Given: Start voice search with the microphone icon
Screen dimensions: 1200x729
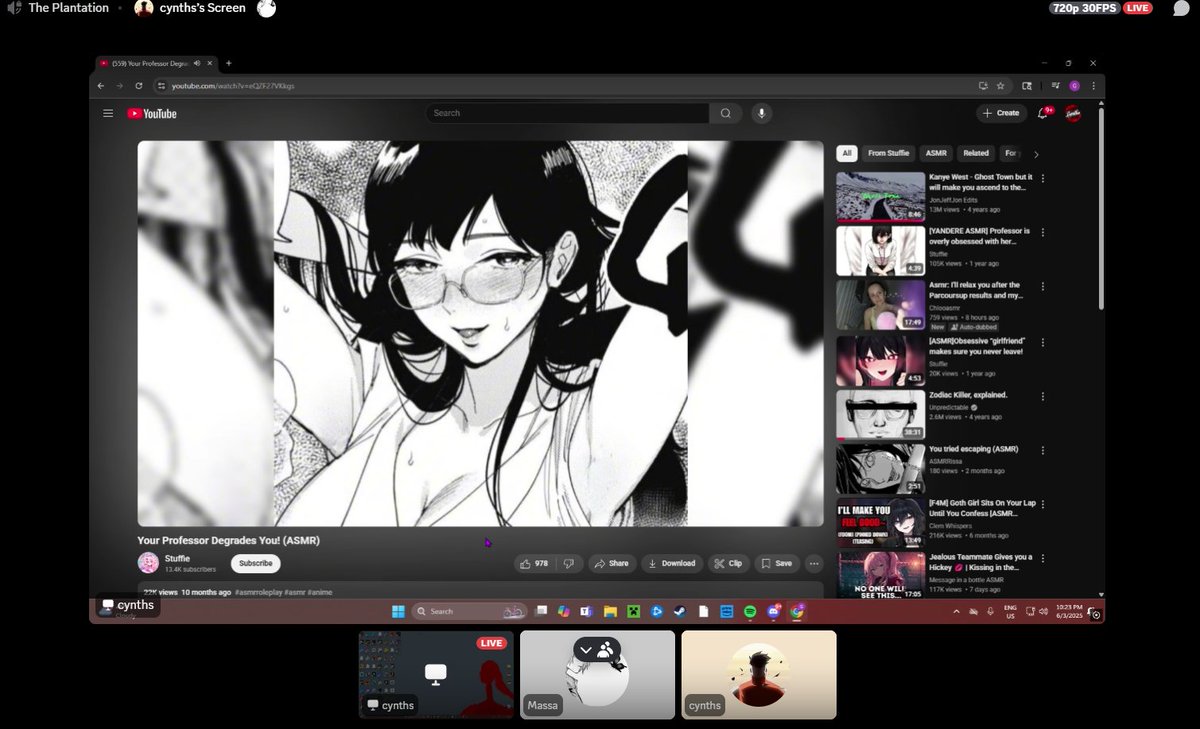Looking at the screenshot, I should pos(762,113).
